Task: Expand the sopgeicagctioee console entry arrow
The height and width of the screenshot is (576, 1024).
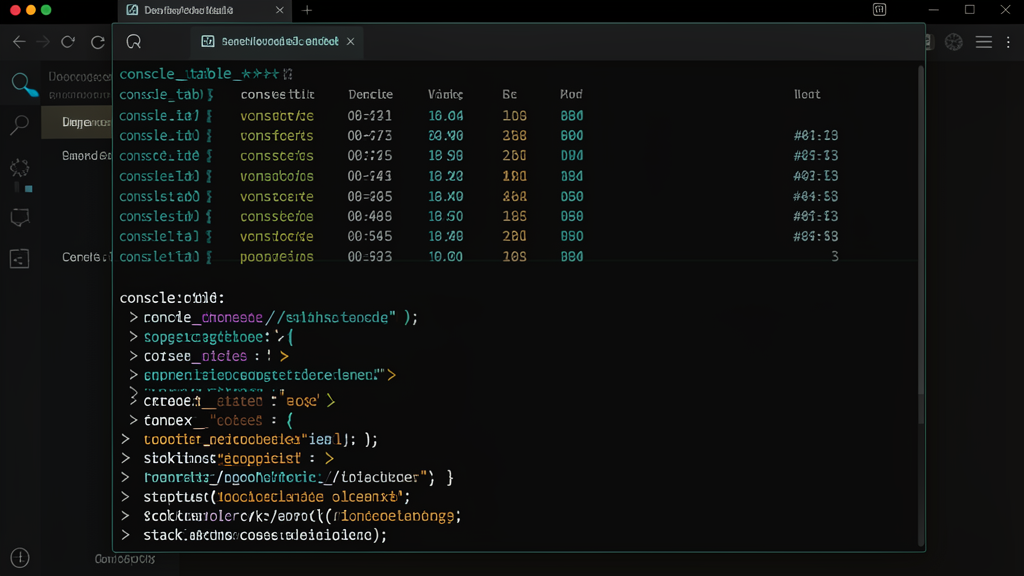Action: click(x=133, y=337)
